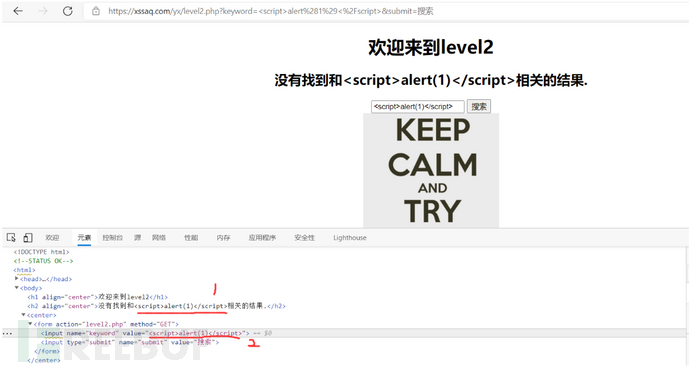Image resolution: width=690 pixels, height=369 pixels.
Task: Select the input type submit DOM line
Action: click(130, 342)
